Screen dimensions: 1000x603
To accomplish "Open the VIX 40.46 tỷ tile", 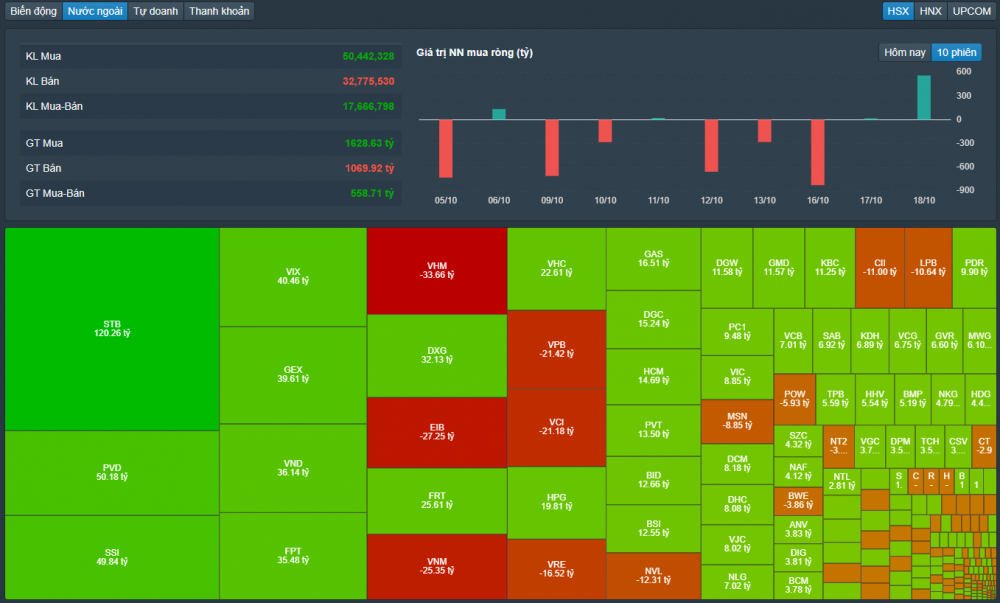I will pyautogui.click(x=293, y=277).
